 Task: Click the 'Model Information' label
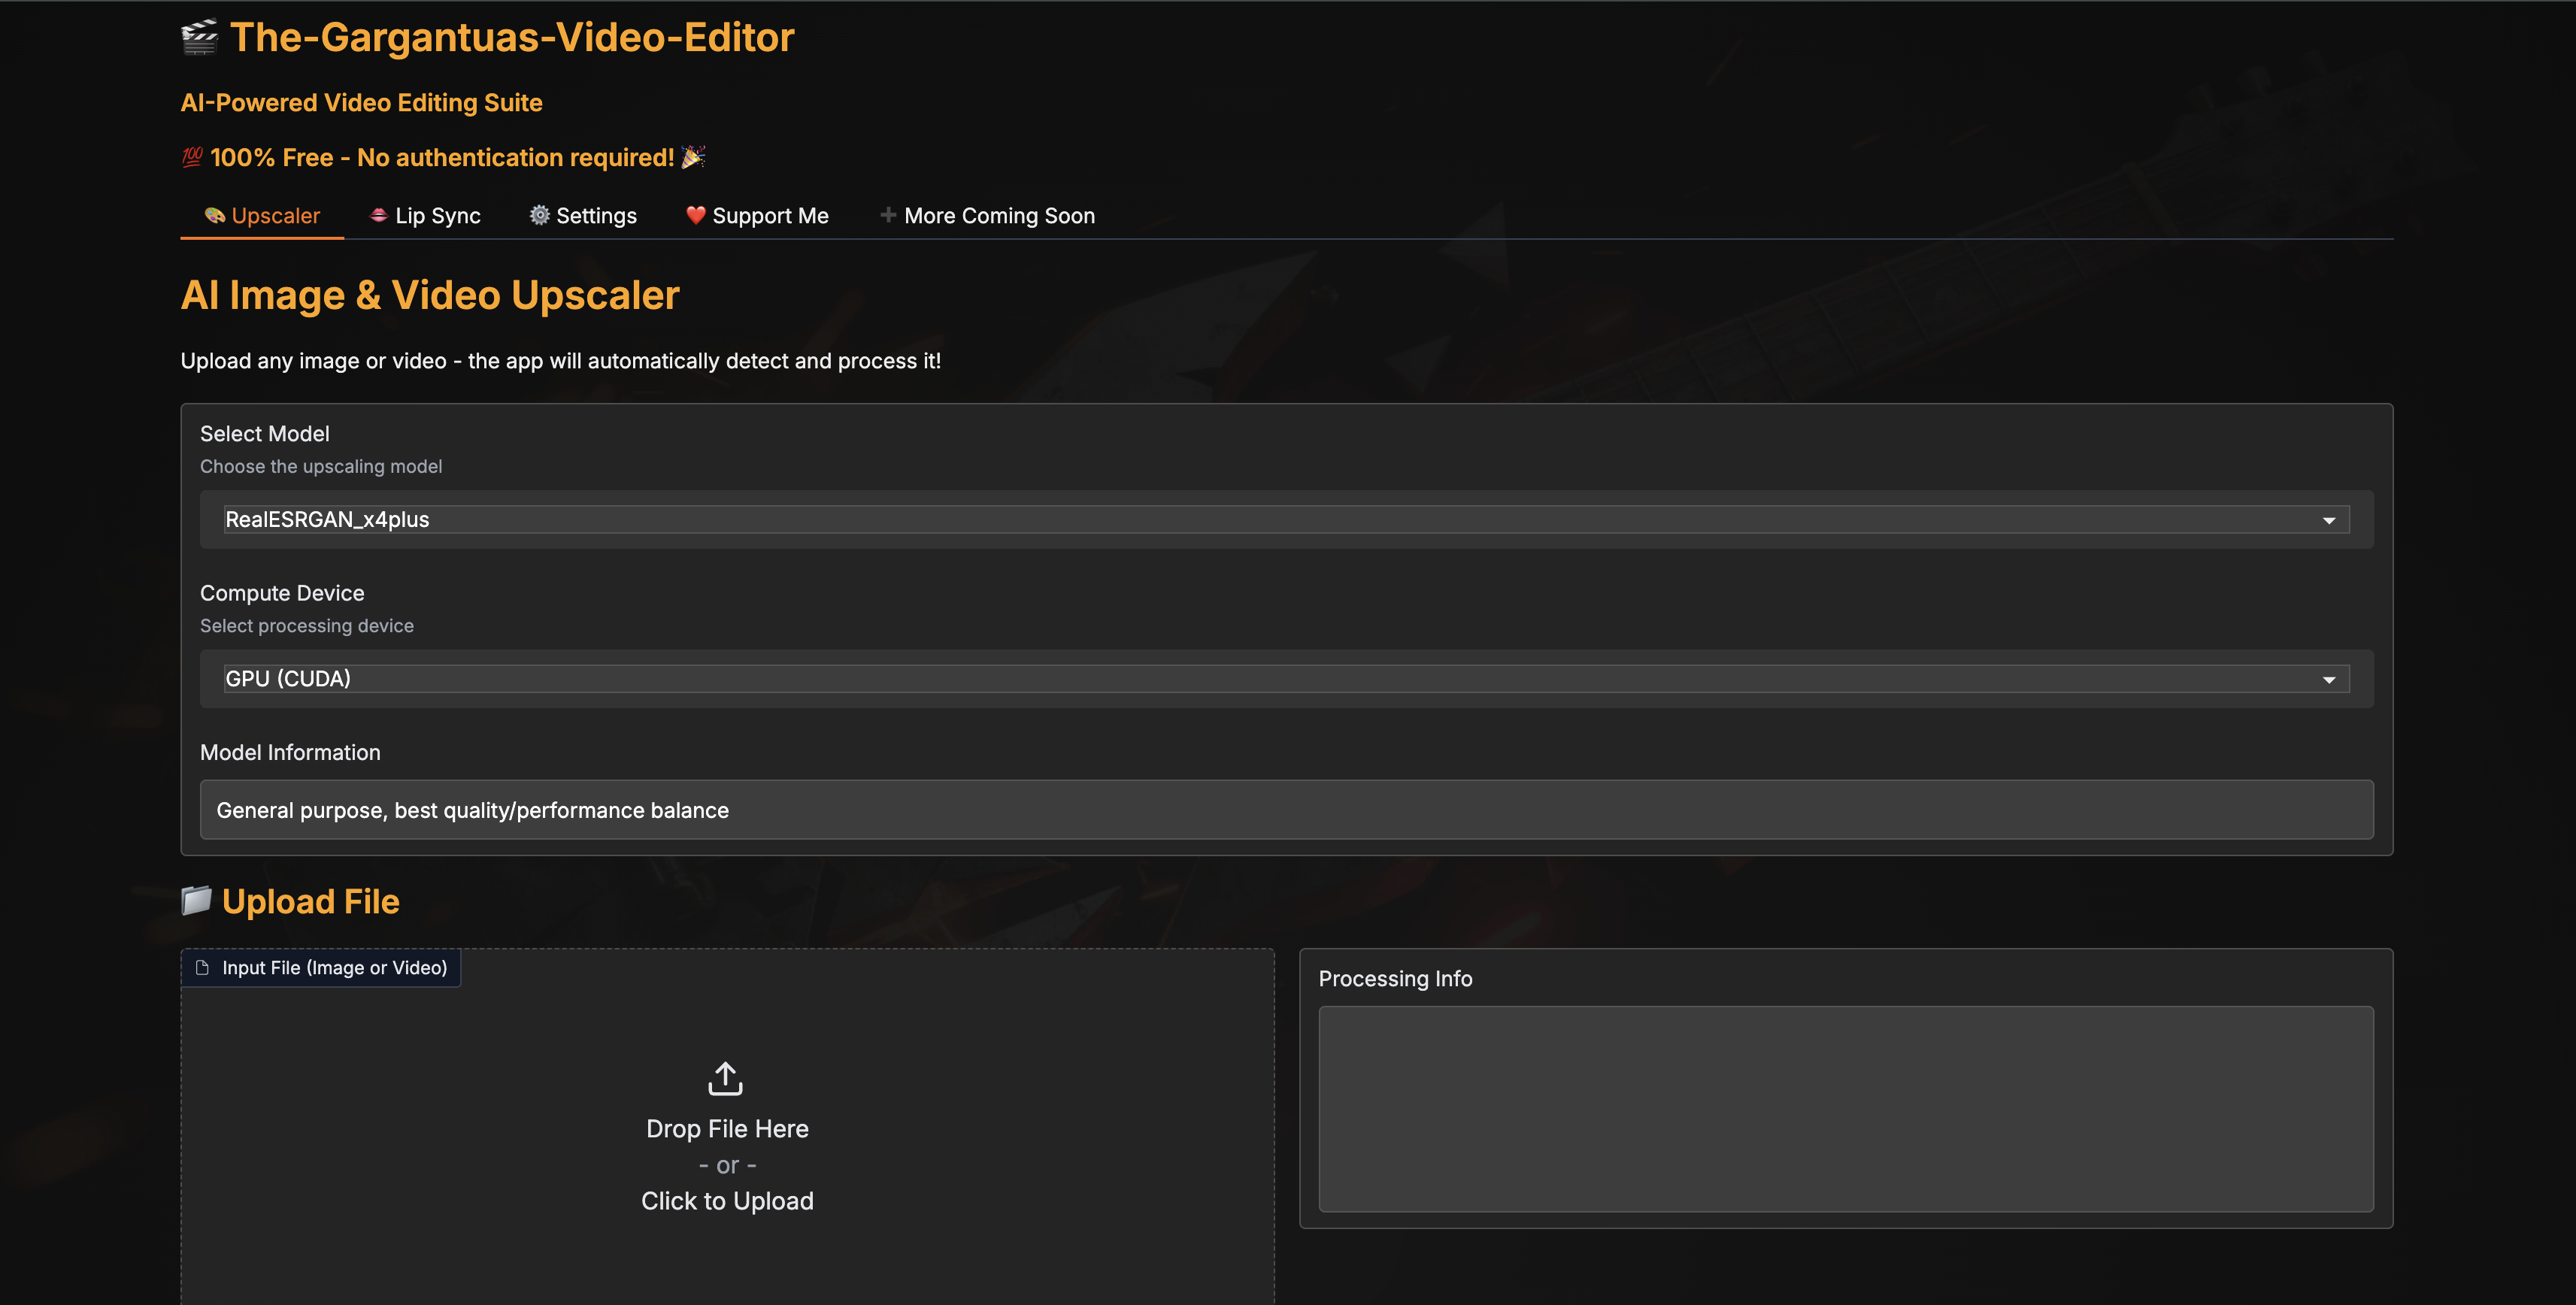[x=290, y=752]
